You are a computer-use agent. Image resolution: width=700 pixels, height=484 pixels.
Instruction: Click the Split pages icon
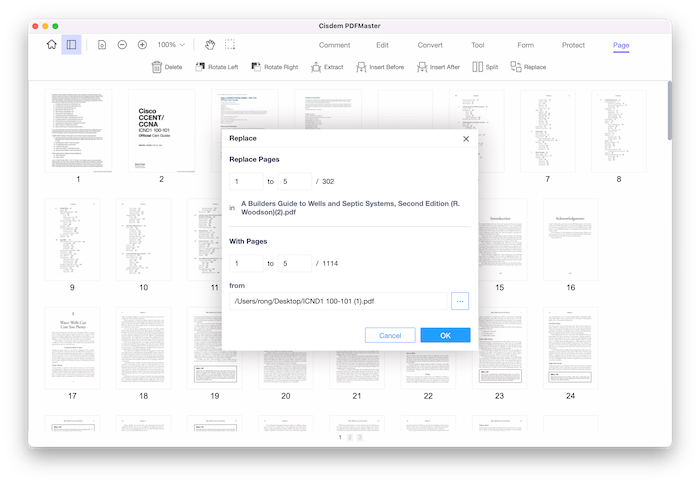(477, 67)
